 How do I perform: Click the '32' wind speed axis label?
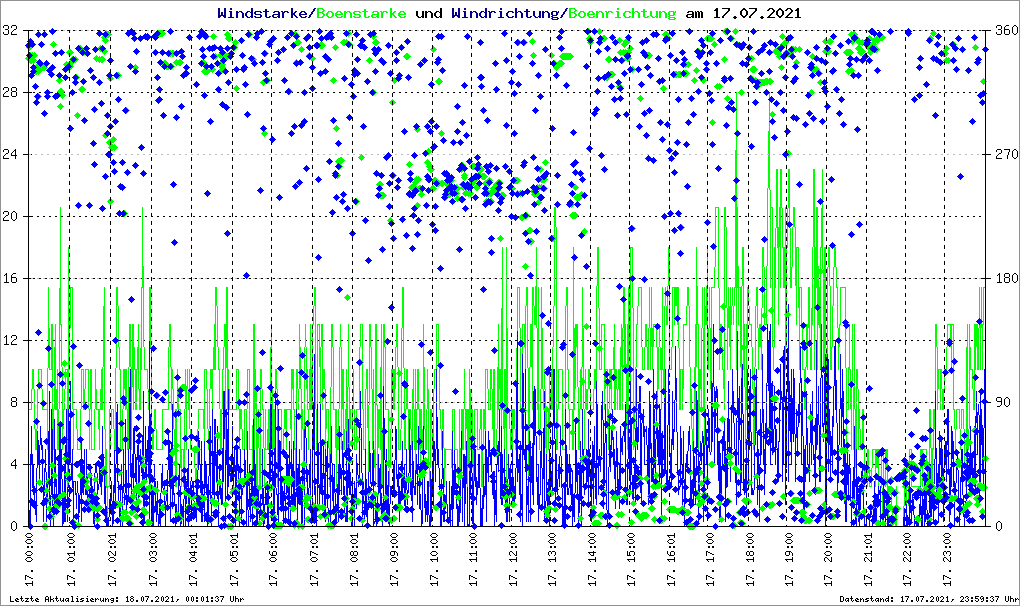9,31
